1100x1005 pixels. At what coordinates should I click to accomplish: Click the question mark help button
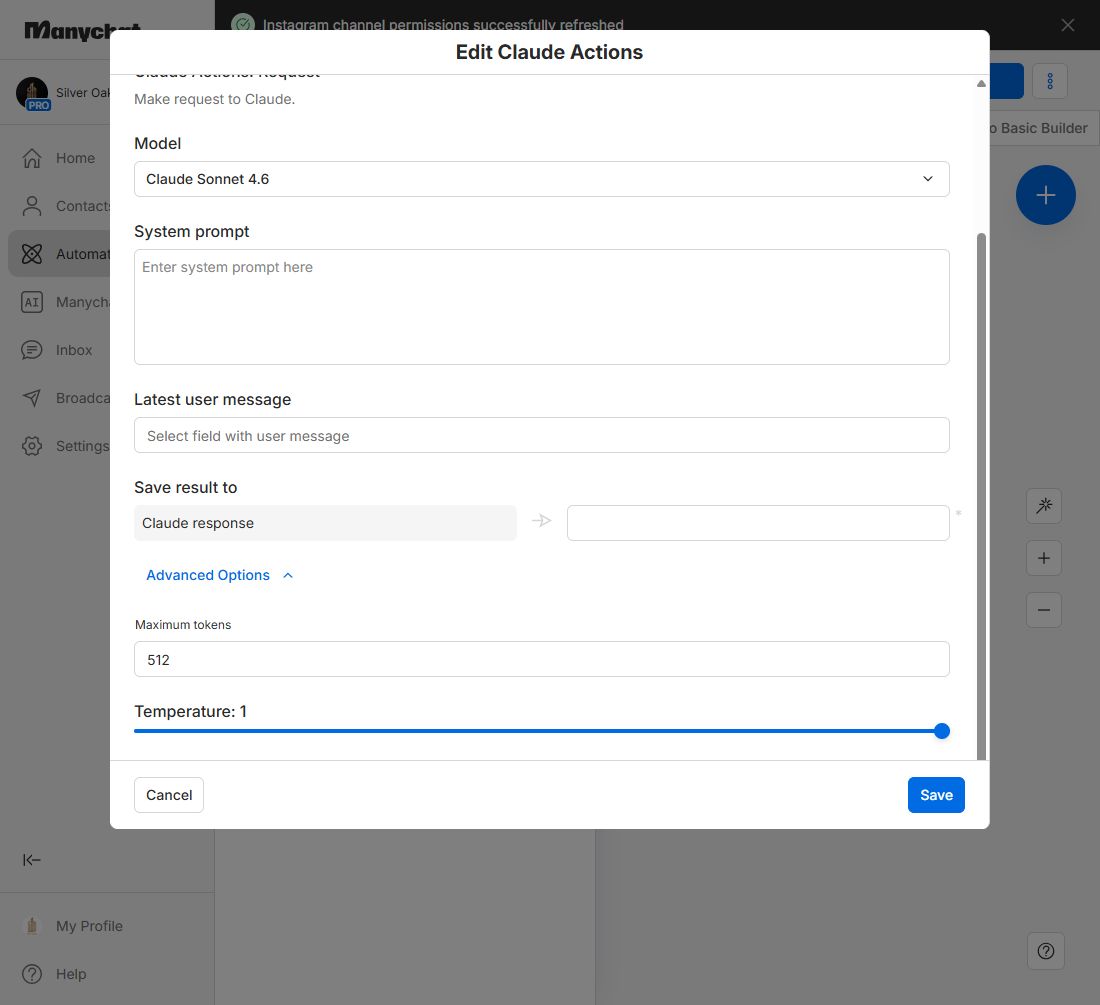pos(1045,951)
